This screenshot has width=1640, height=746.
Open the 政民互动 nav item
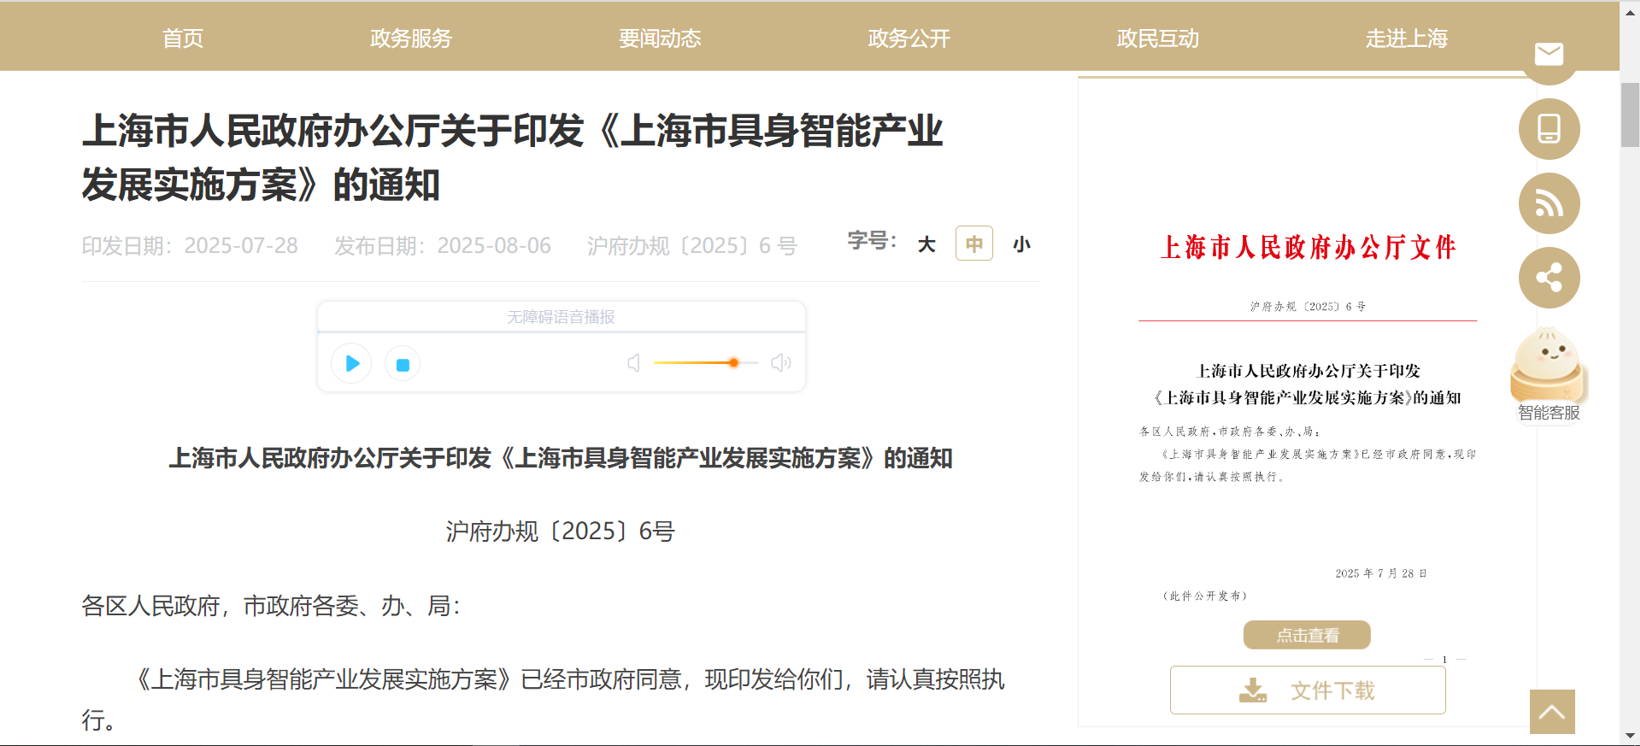[x=1158, y=38]
